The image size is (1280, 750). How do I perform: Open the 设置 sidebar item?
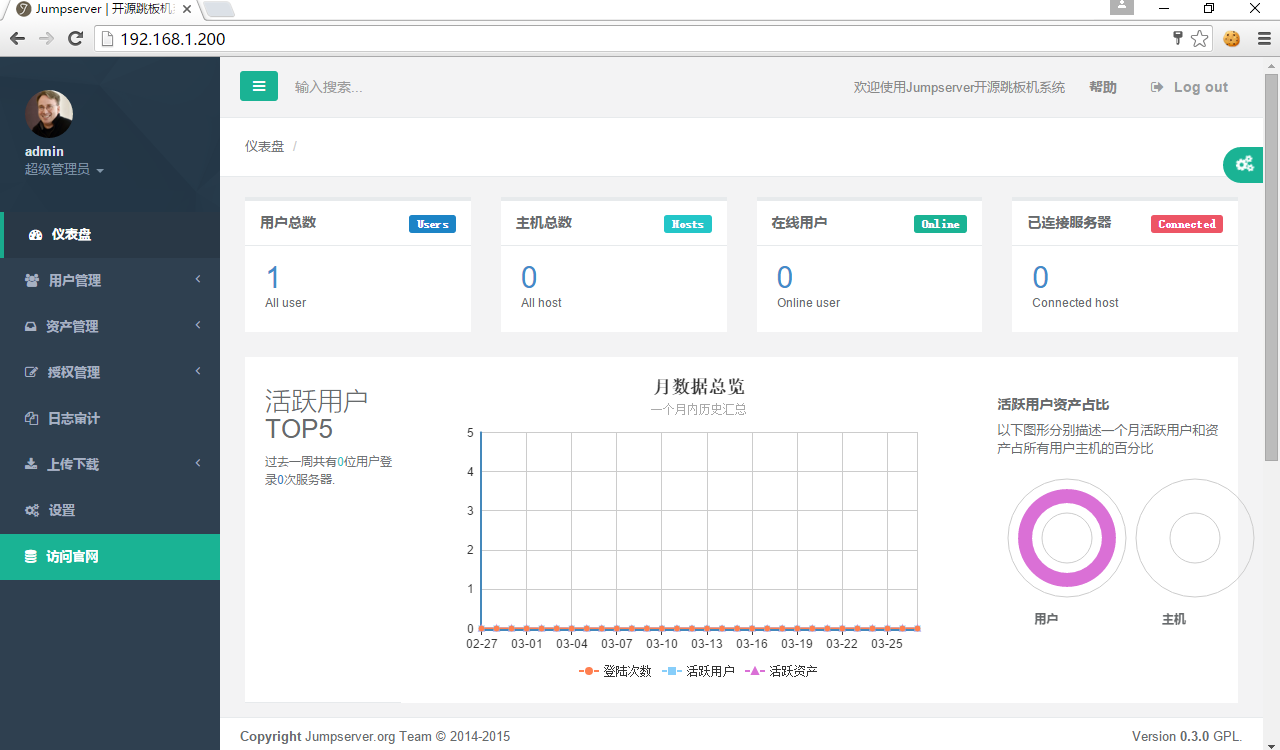point(110,511)
